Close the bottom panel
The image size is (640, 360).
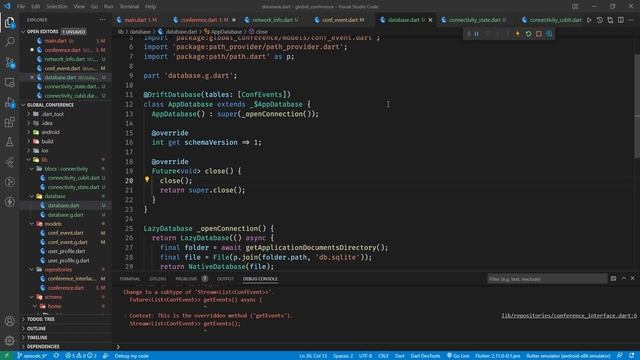coord(633,278)
